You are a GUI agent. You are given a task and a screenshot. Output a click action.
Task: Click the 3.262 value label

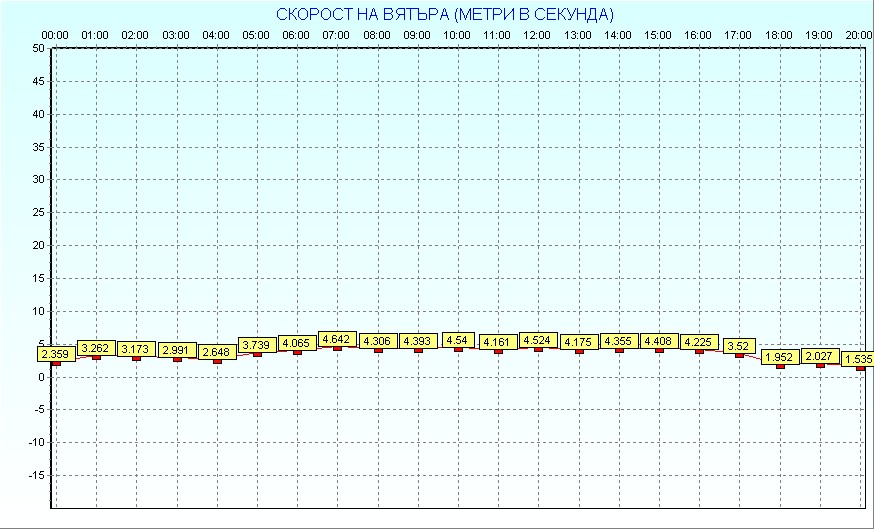click(x=96, y=348)
